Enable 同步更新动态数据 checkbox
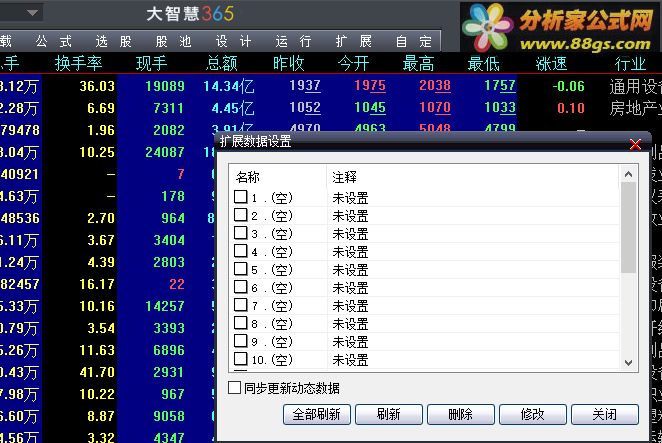This screenshot has width=662, height=443. pos(235,388)
